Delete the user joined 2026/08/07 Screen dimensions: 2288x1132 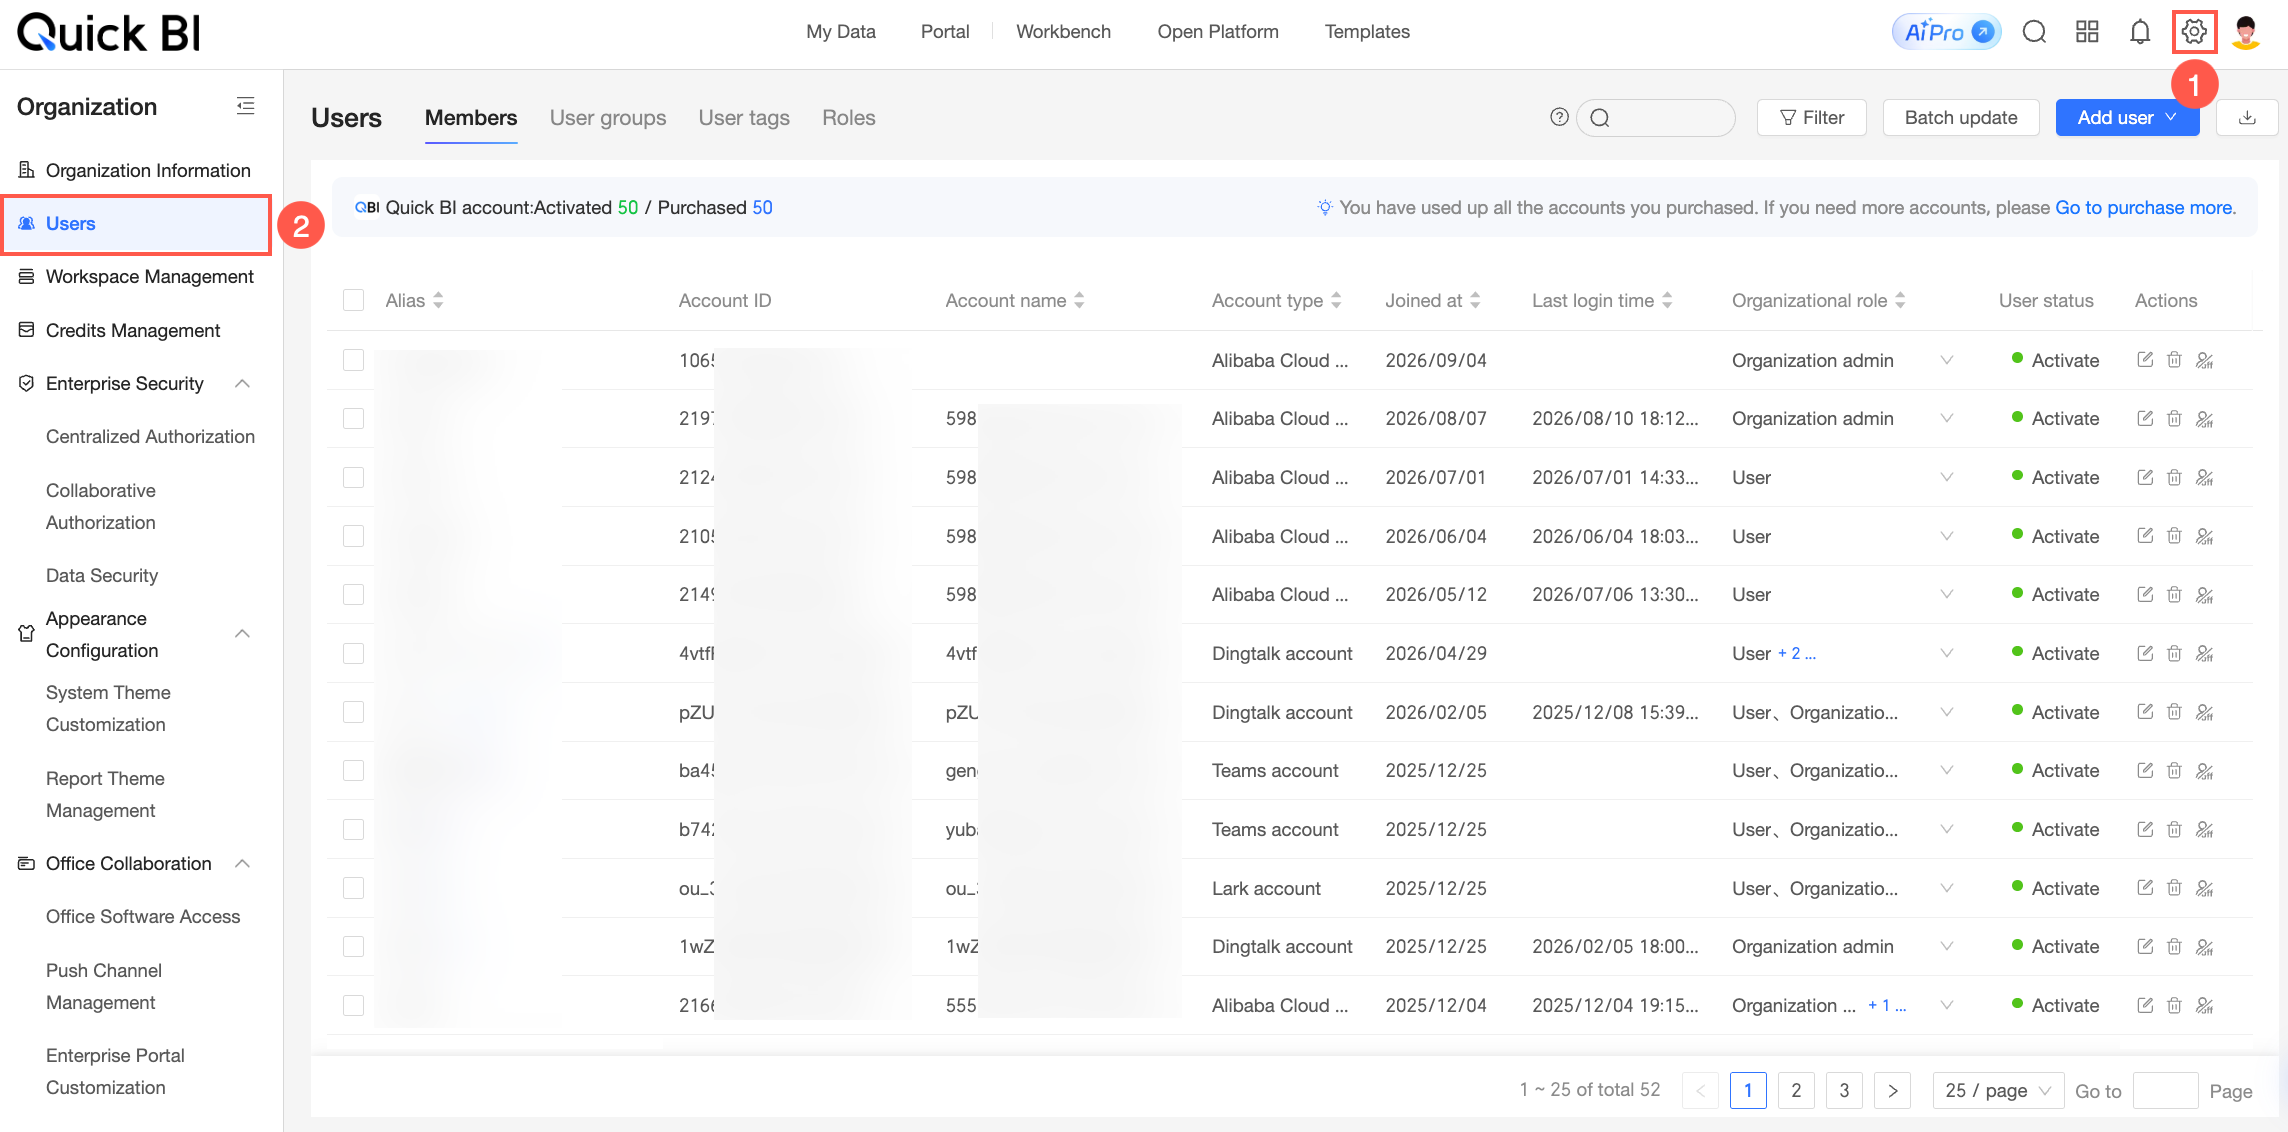pyautogui.click(x=2174, y=419)
